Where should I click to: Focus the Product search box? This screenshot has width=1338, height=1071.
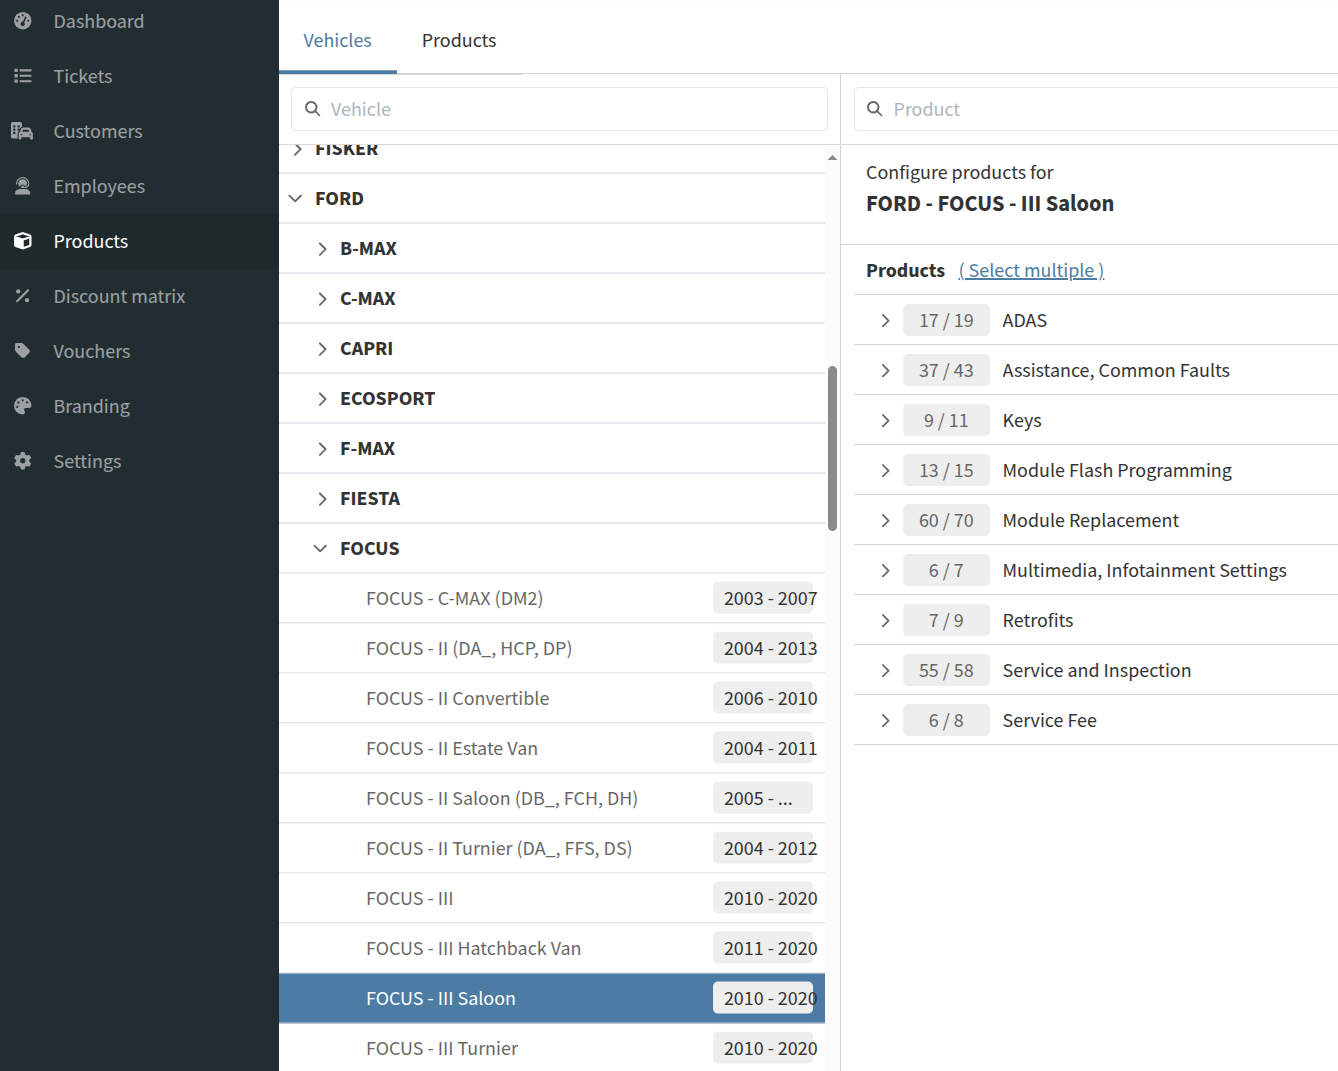[x=1100, y=109]
